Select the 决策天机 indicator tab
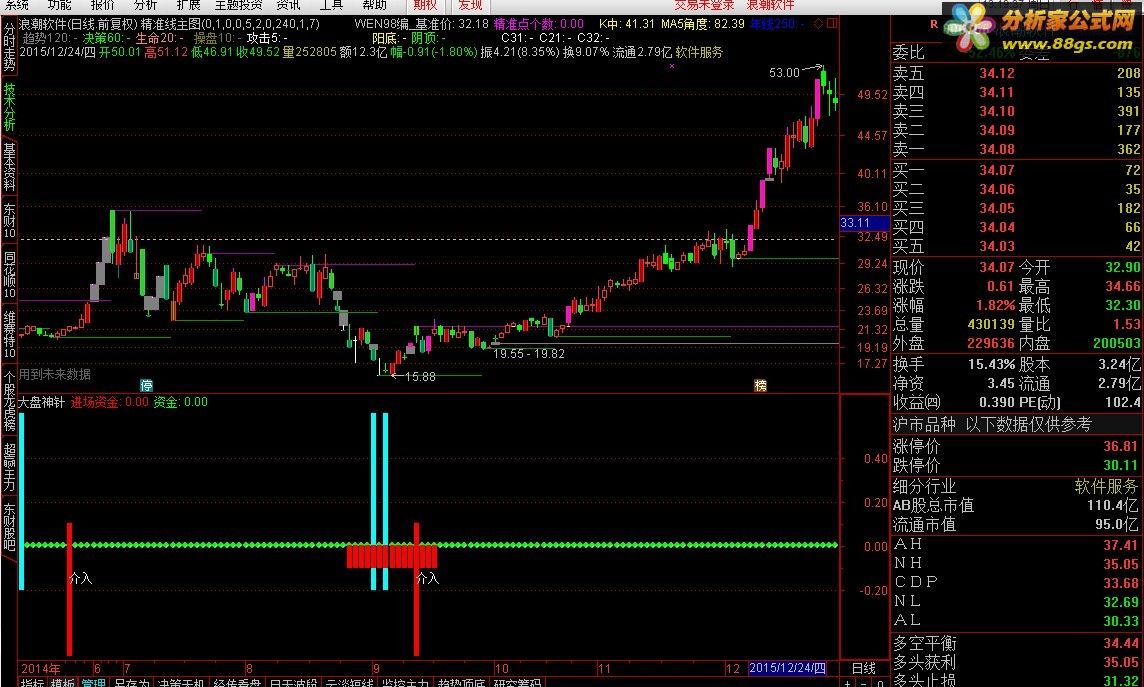Viewport: 1144px width, 687px height. [182, 683]
